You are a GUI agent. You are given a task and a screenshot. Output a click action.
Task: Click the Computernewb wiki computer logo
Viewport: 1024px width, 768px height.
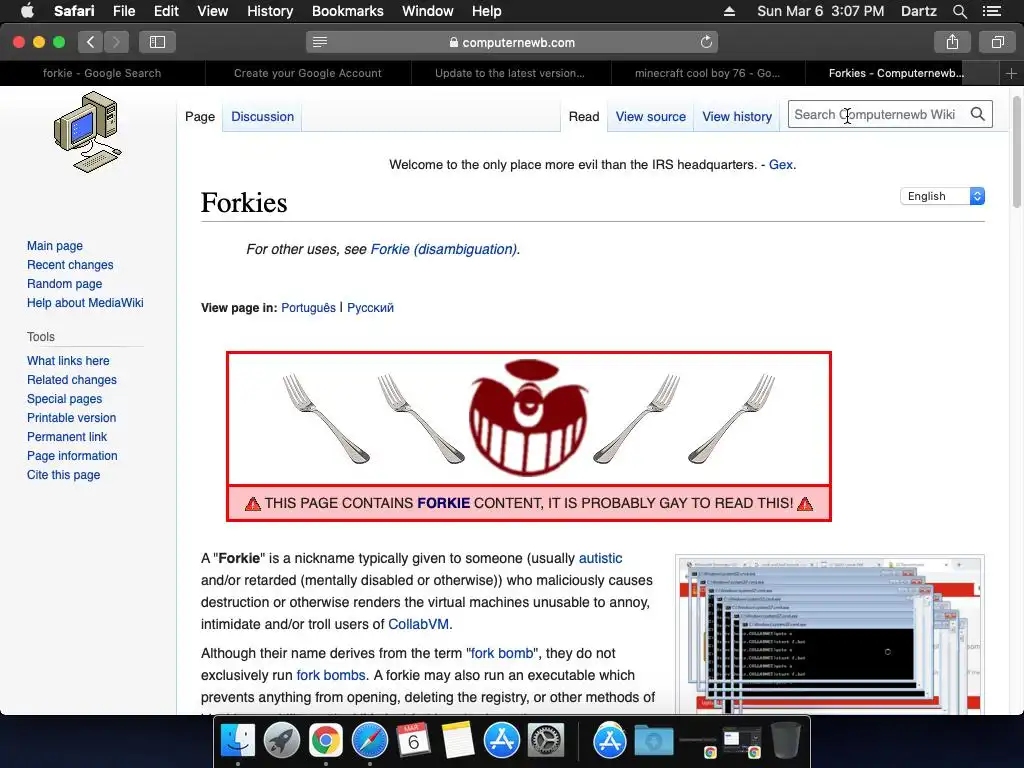[88, 132]
